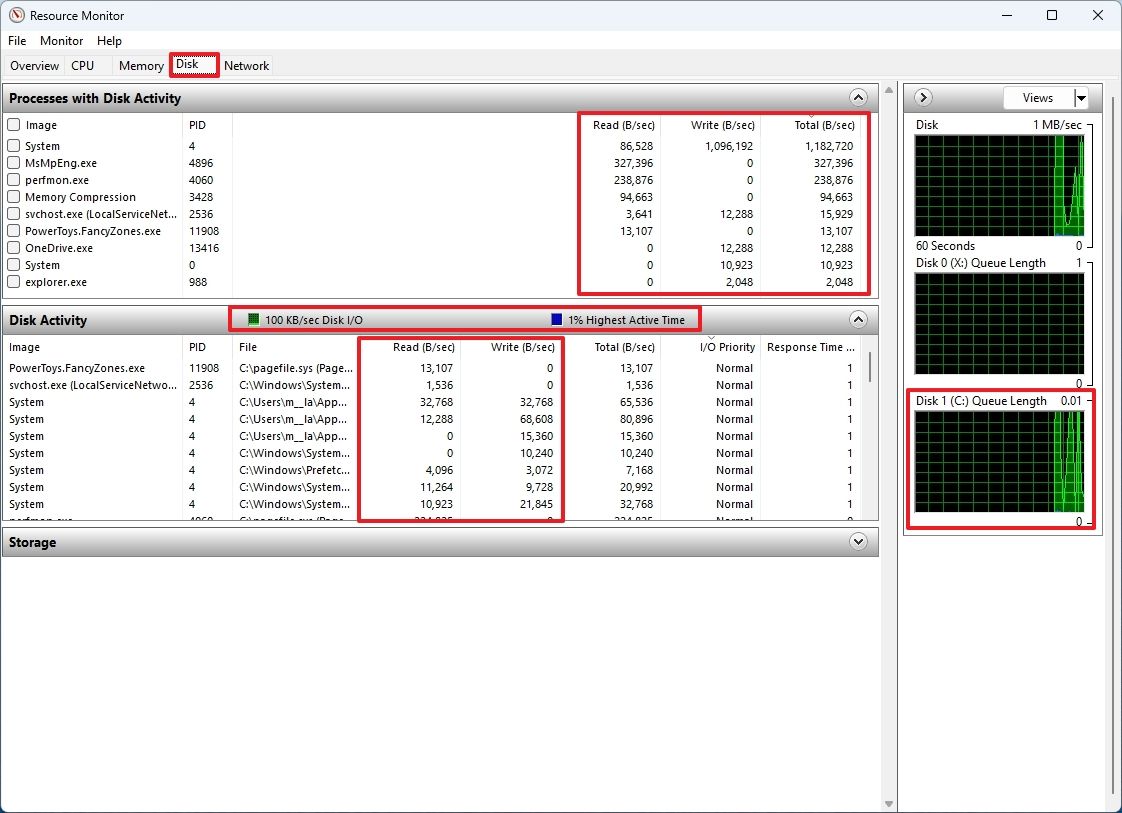
Task: Click the vertical scrollbar down arrow
Action: click(x=888, y=802)
